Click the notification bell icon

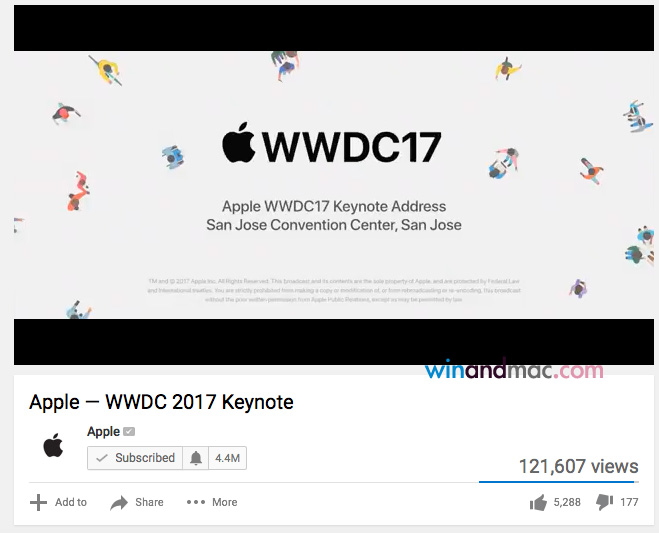(x=196, y=458)
